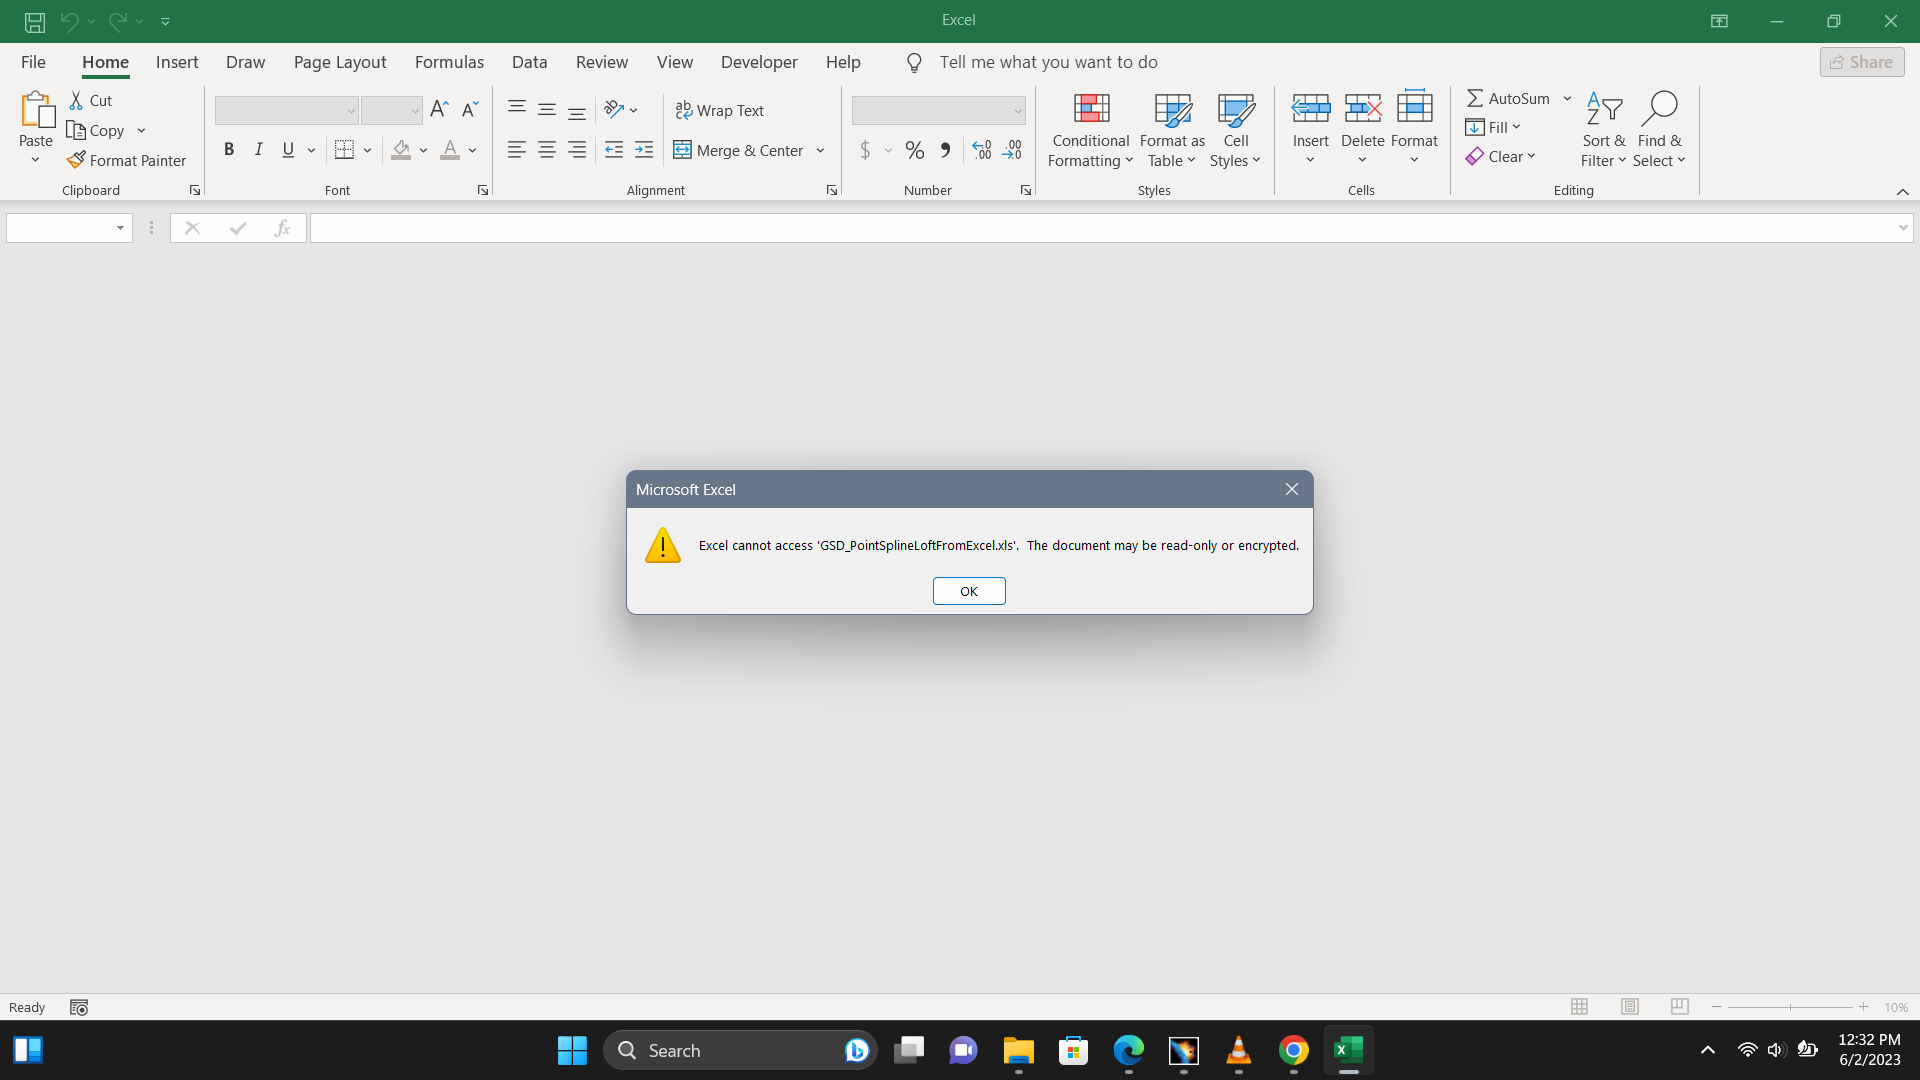This screenshot has height=1080, width=1920.
Task: Toggle Wrap Text option
Action: pos(720,110)
